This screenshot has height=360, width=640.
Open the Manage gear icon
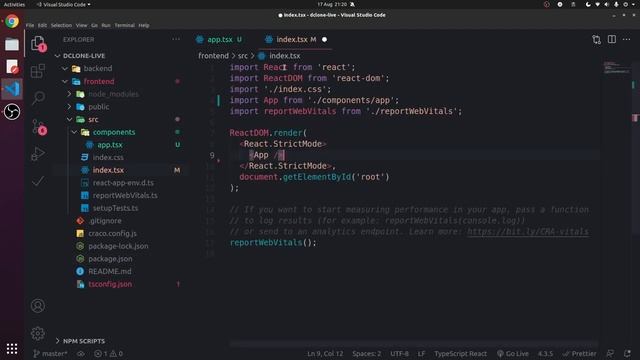(38, 333)
